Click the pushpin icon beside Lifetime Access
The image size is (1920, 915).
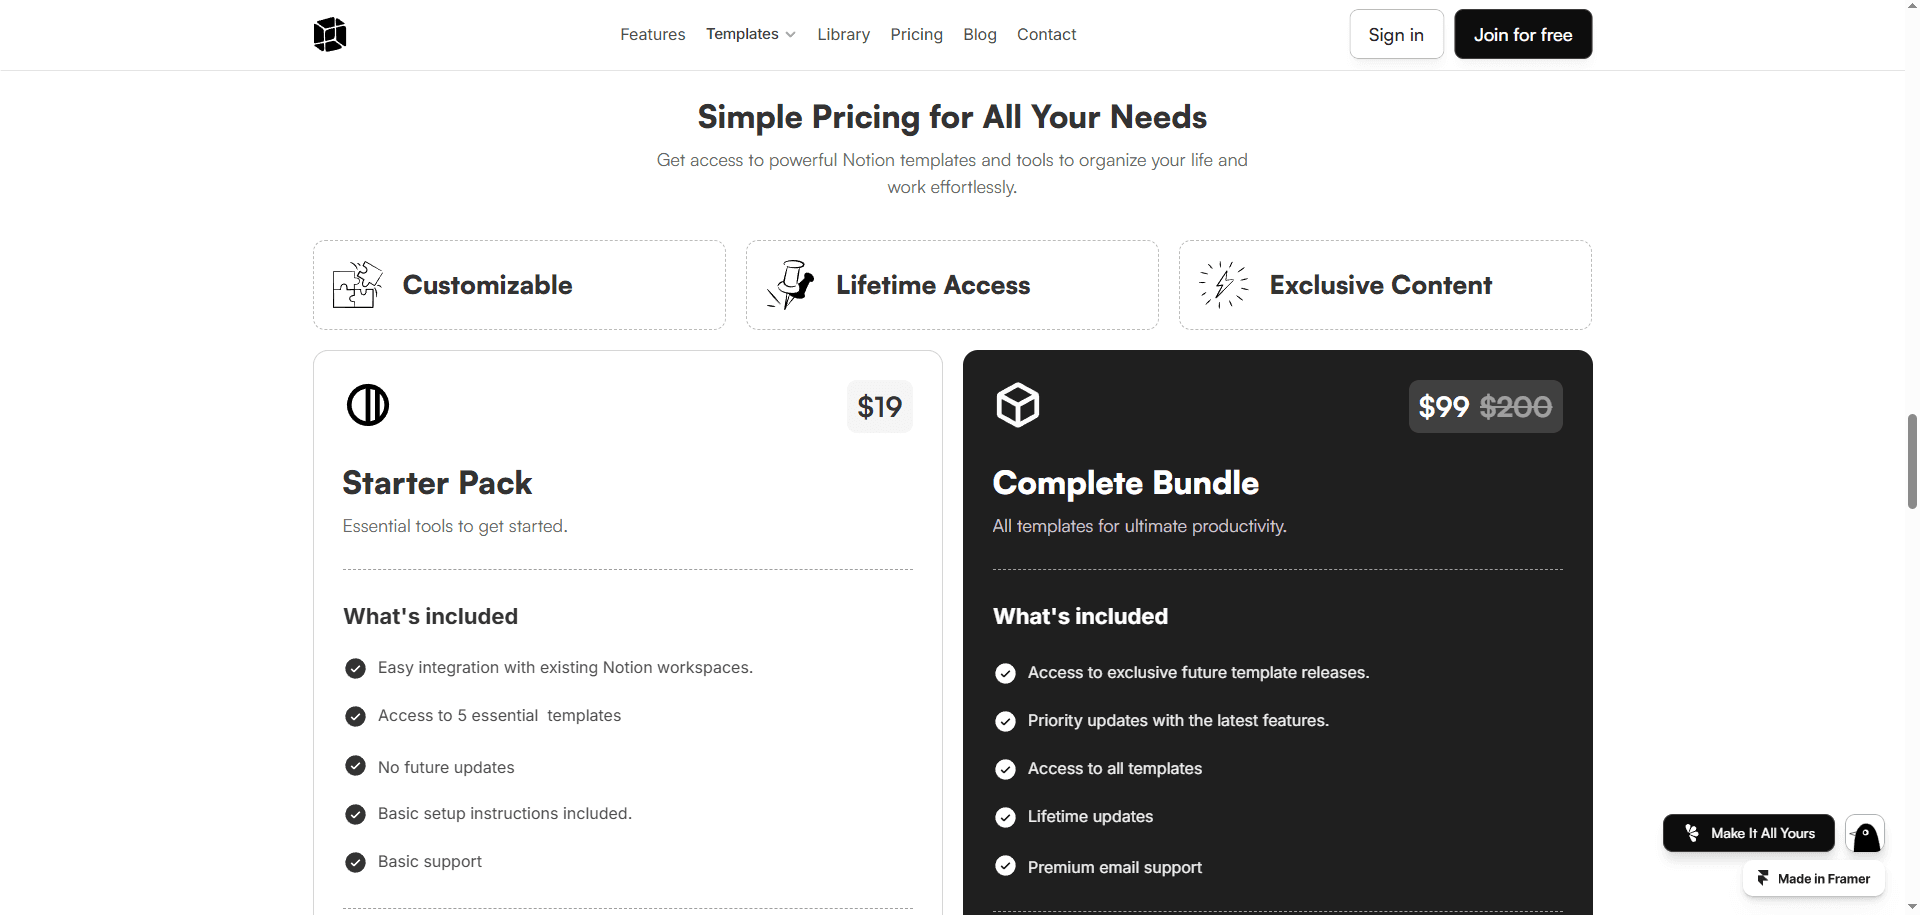coord(791,285)
